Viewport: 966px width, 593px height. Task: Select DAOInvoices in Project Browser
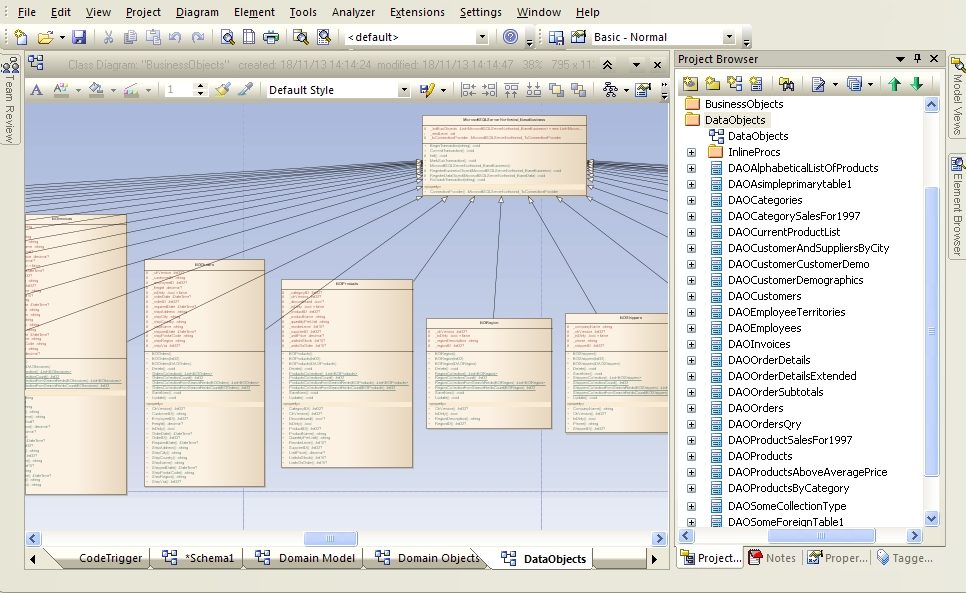click(758, 344)
